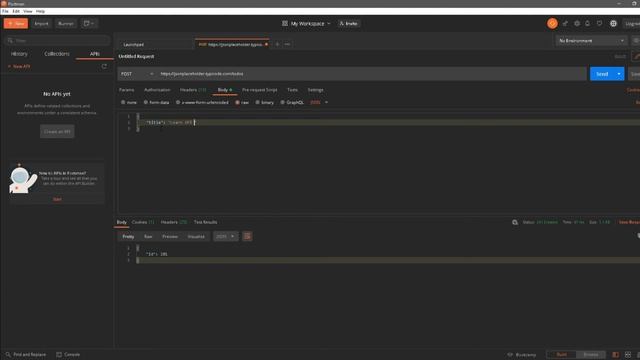Click the Create an API button
The height and width of the screenshot is (360, 640).
pos(57,131)
